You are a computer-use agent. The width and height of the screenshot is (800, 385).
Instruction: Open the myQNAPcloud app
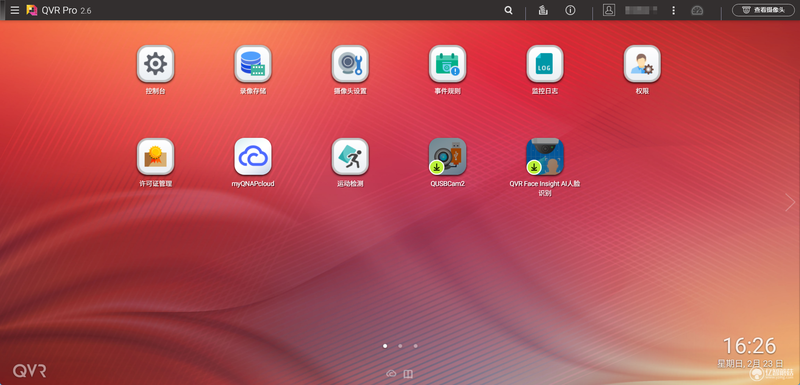pos(253,157)
